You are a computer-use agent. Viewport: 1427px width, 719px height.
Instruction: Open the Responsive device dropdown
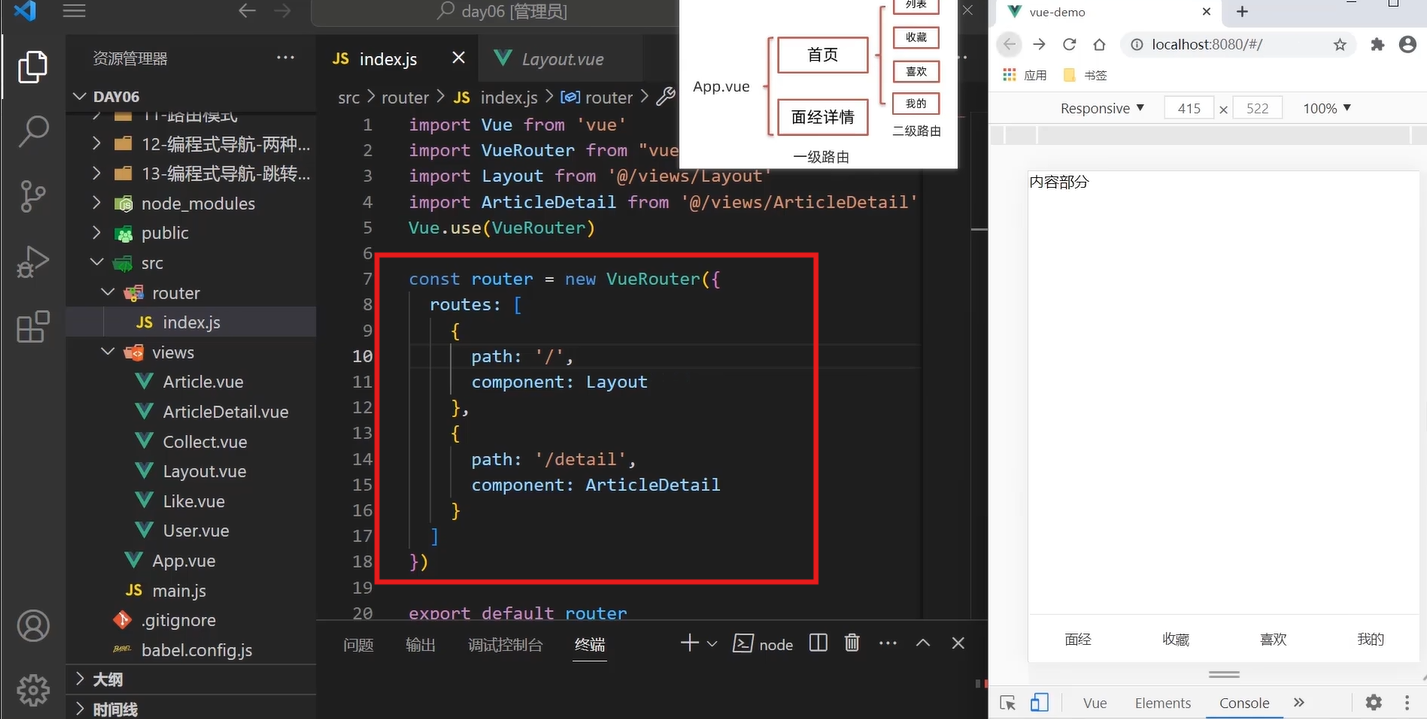pos(1102,108)
